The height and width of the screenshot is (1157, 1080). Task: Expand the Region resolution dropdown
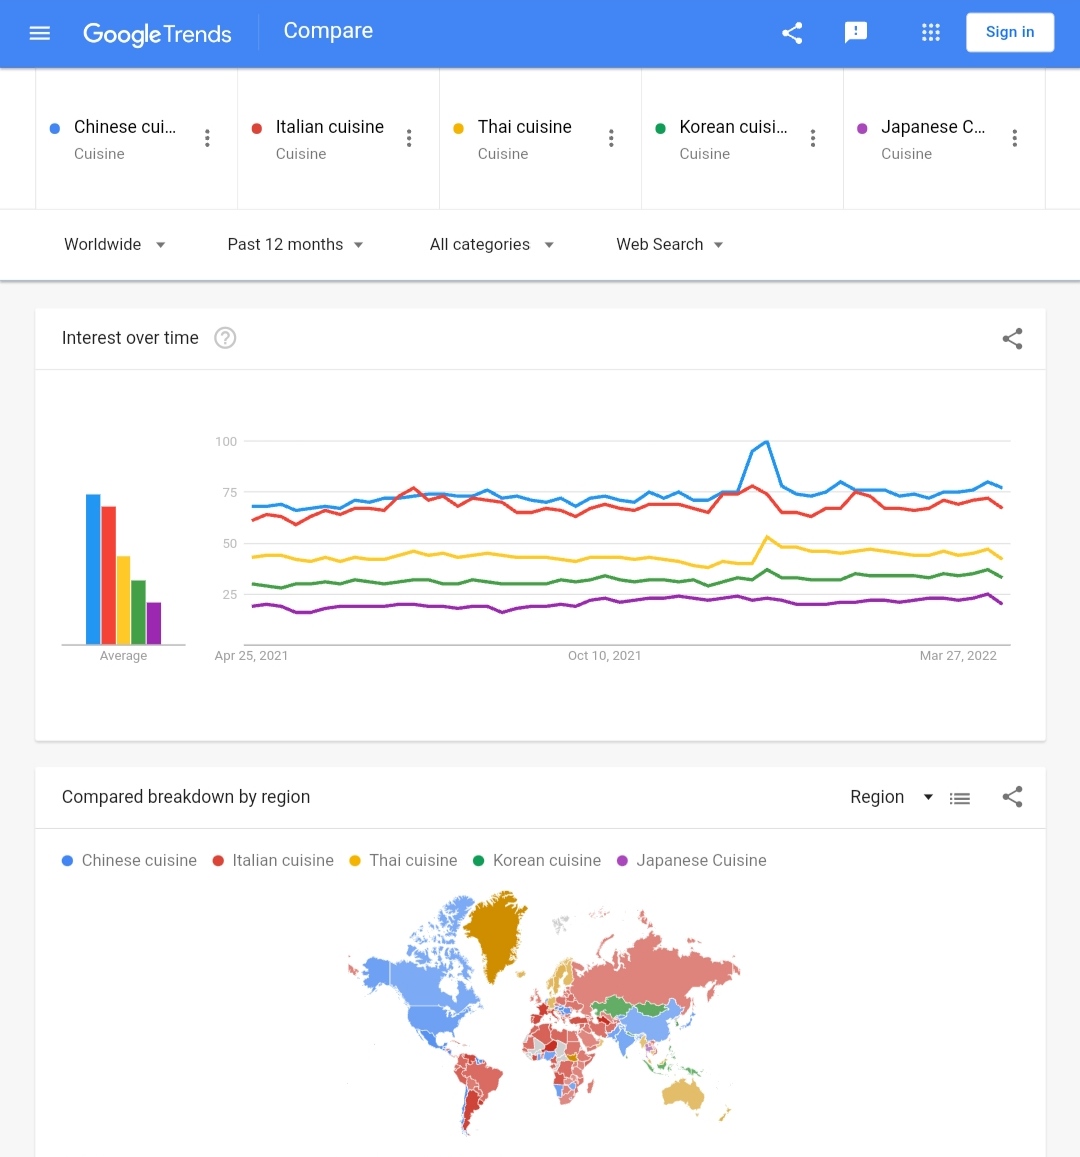click(x=891, y=797)
